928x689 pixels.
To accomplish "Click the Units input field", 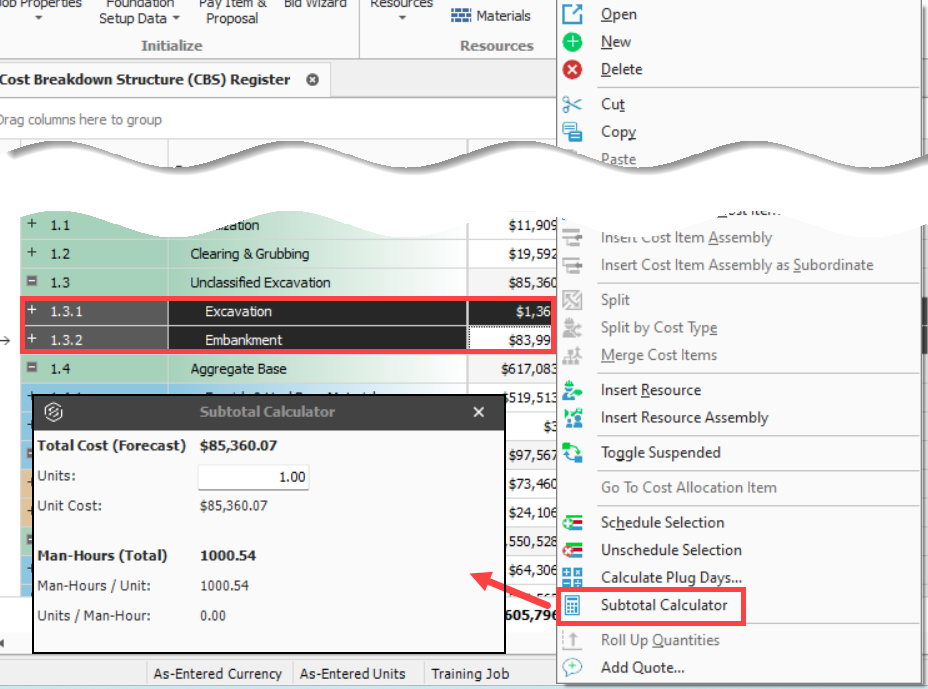I will pyautogui.click(x=253, y=477).
